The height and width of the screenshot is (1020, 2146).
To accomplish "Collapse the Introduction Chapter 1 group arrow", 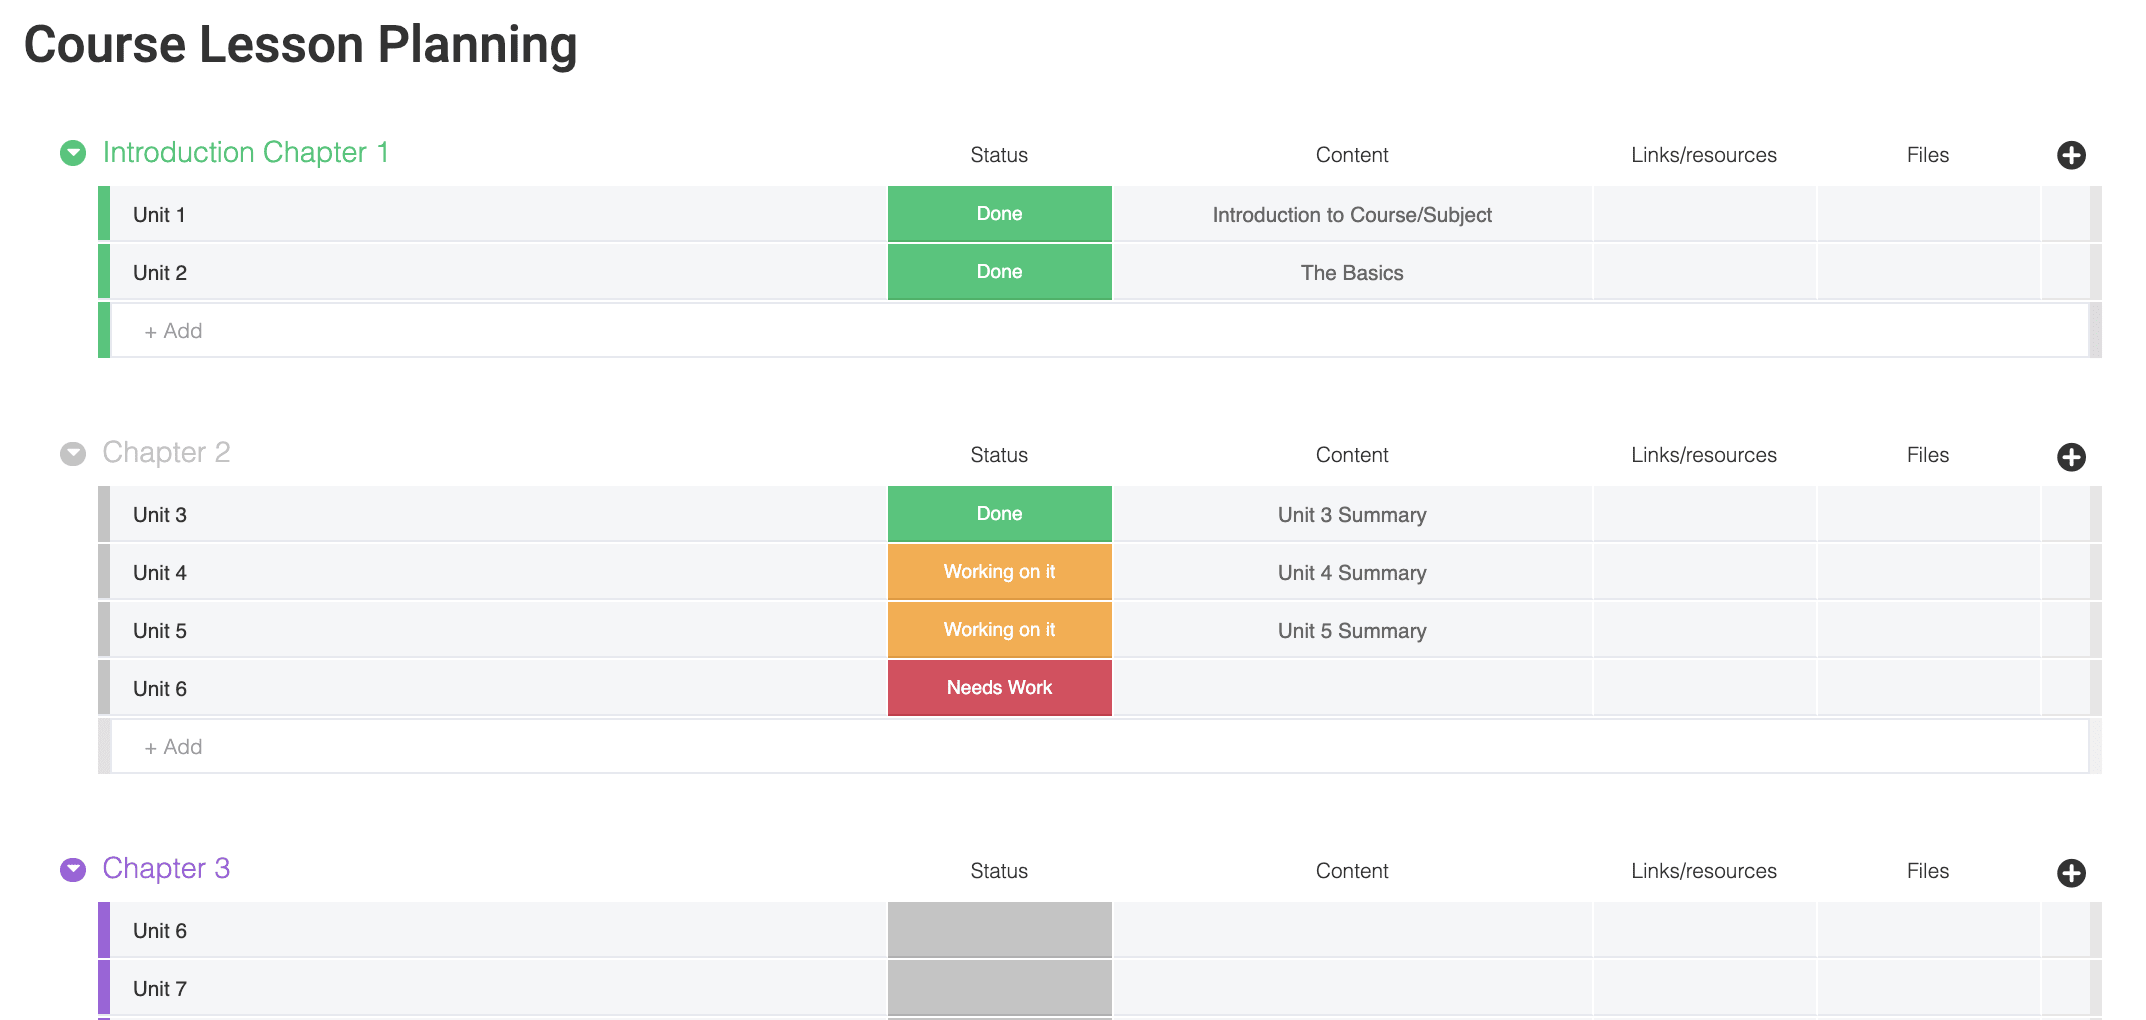I will tap(73, 153).
